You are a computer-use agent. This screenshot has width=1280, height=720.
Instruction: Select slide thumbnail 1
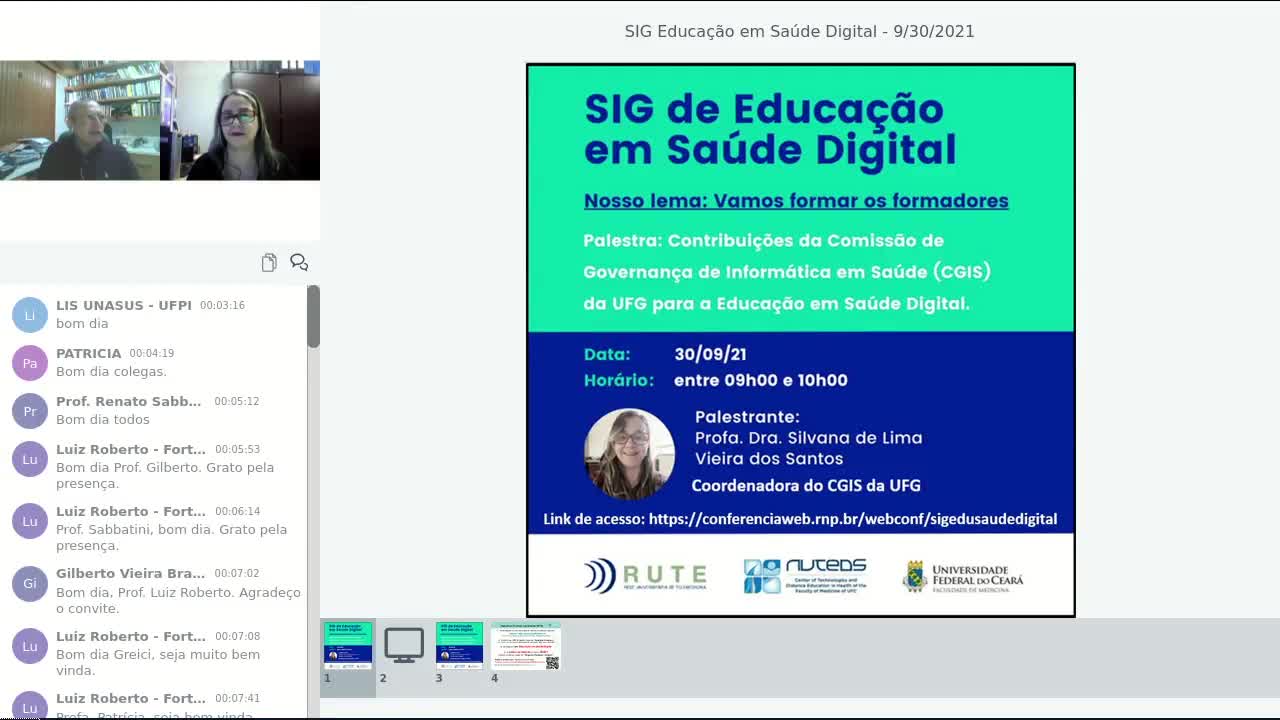coord(348,646)
